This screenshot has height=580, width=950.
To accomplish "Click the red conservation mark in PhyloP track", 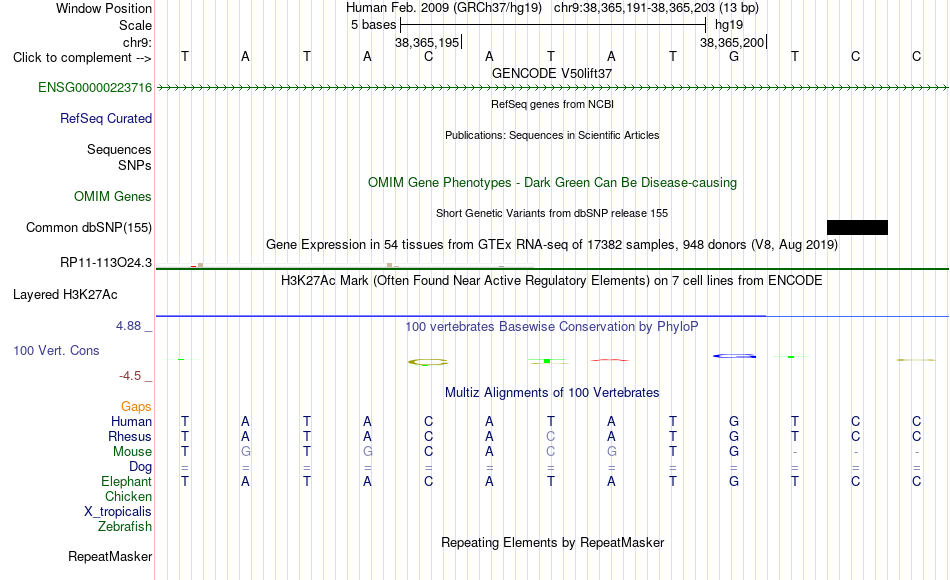I will tap(610, 360).
